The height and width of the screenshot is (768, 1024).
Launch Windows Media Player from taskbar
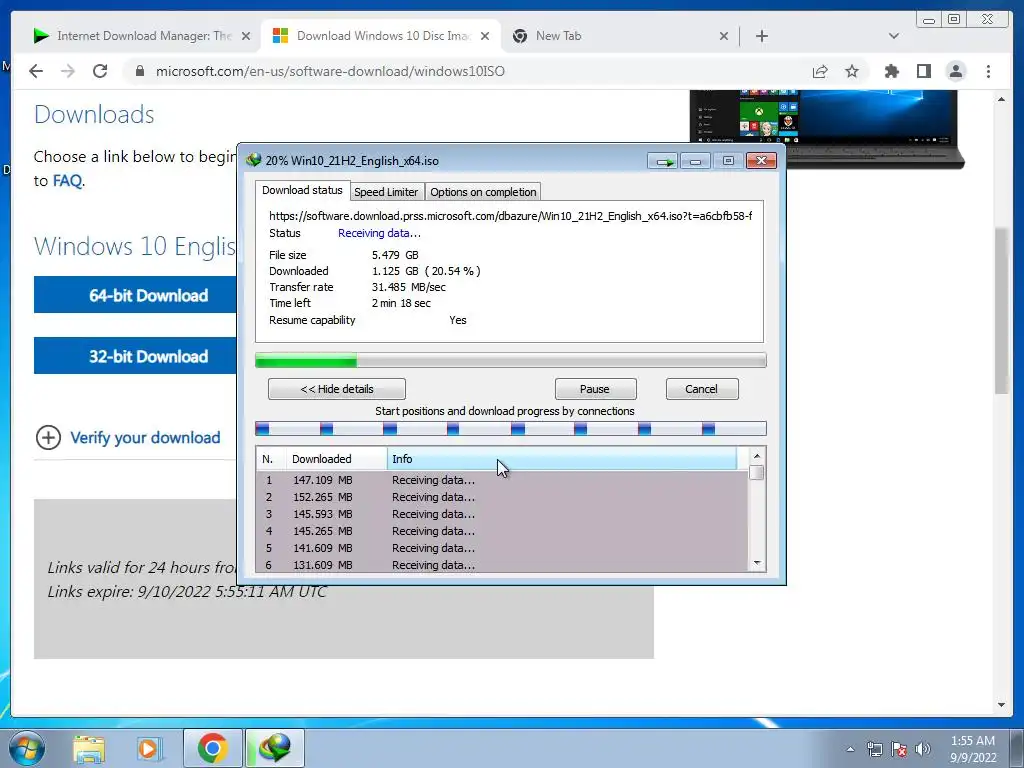tap(149, 748)
